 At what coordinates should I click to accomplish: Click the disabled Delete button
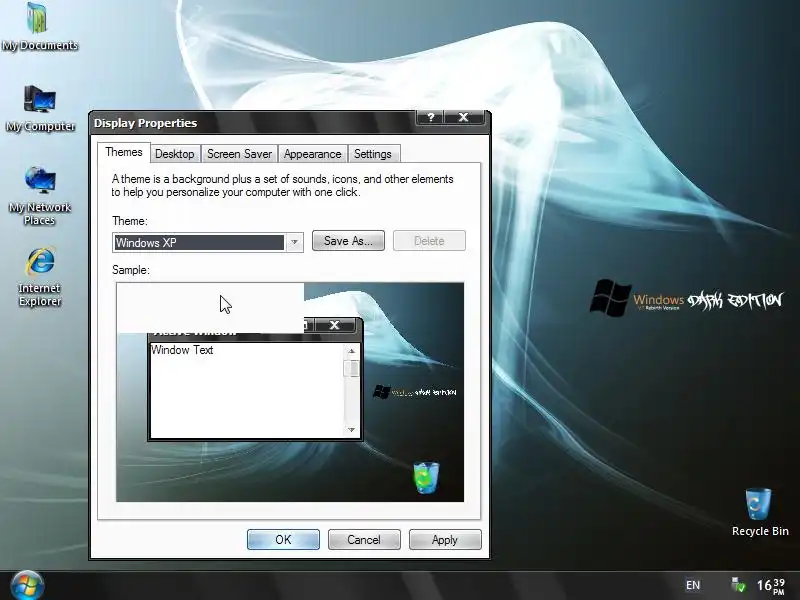[x=429, y=241]
